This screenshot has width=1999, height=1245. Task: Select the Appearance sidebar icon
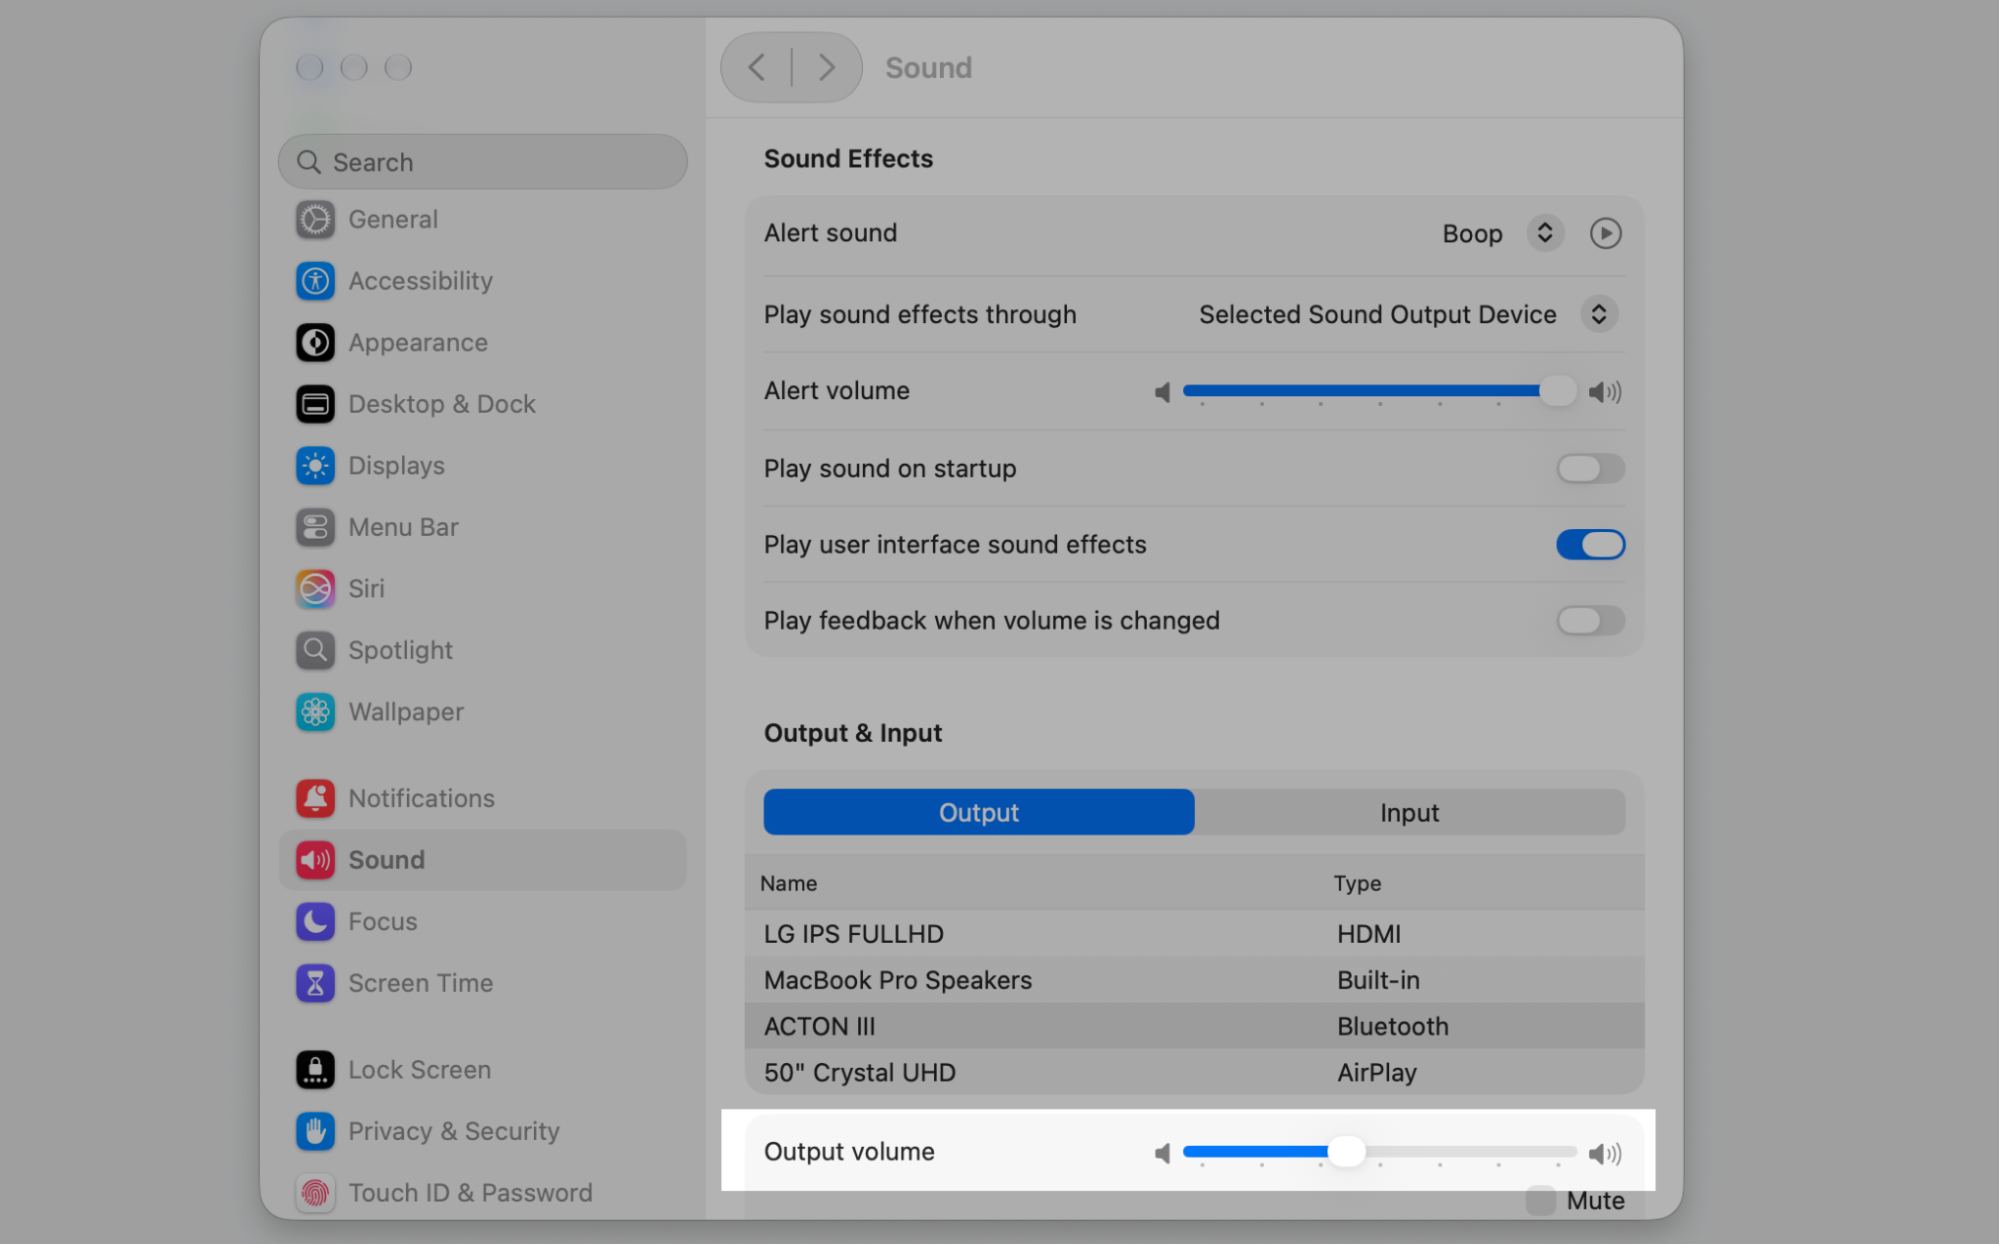click(x=315, y=343)
